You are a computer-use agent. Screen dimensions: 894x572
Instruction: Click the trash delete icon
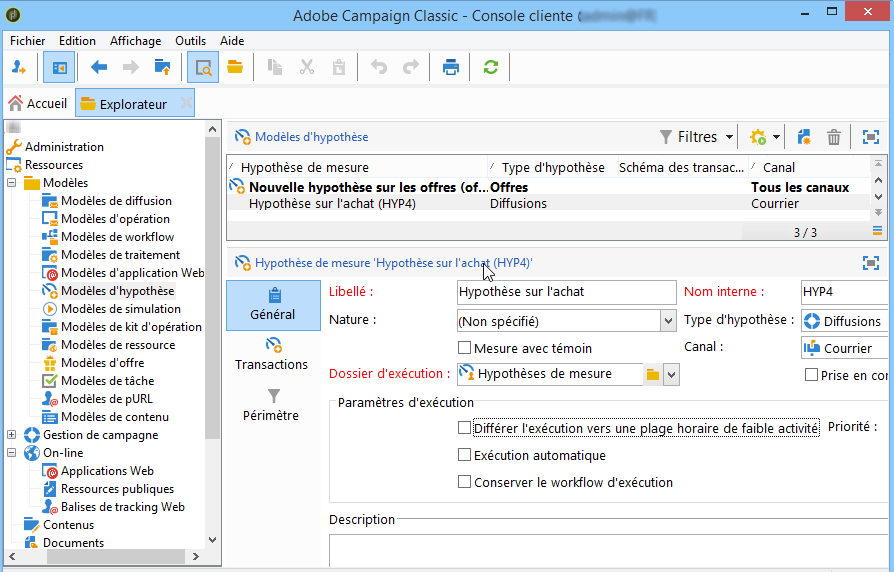tap(834, 137)
